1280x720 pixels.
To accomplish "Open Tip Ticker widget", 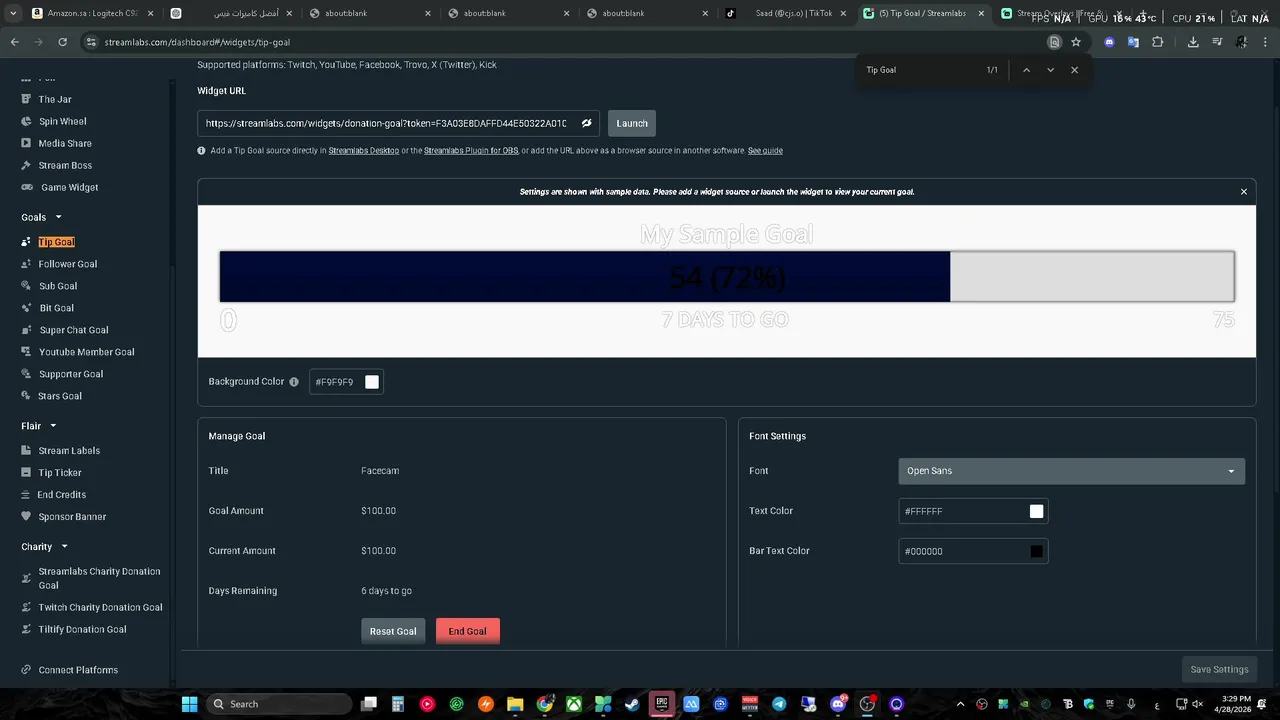I will click(x=60, y=473).
